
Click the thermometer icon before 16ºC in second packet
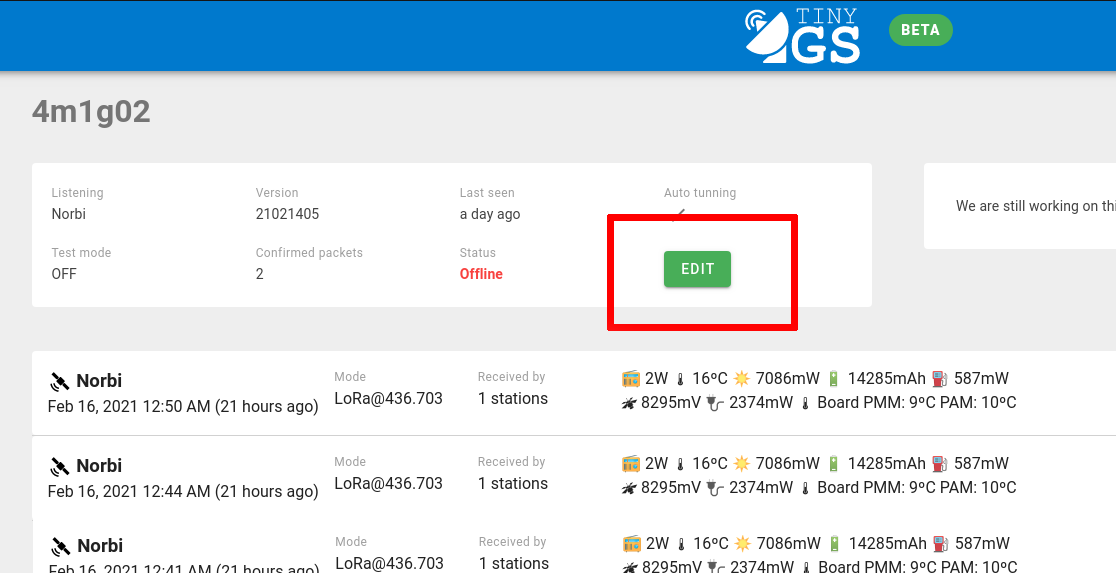point(680,464)
